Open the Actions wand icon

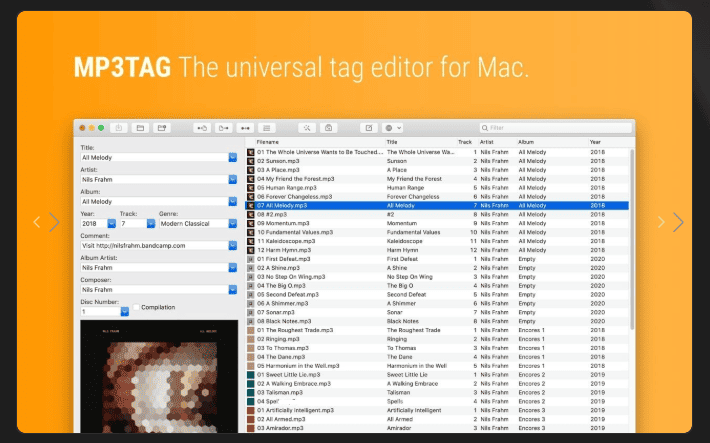307,128
